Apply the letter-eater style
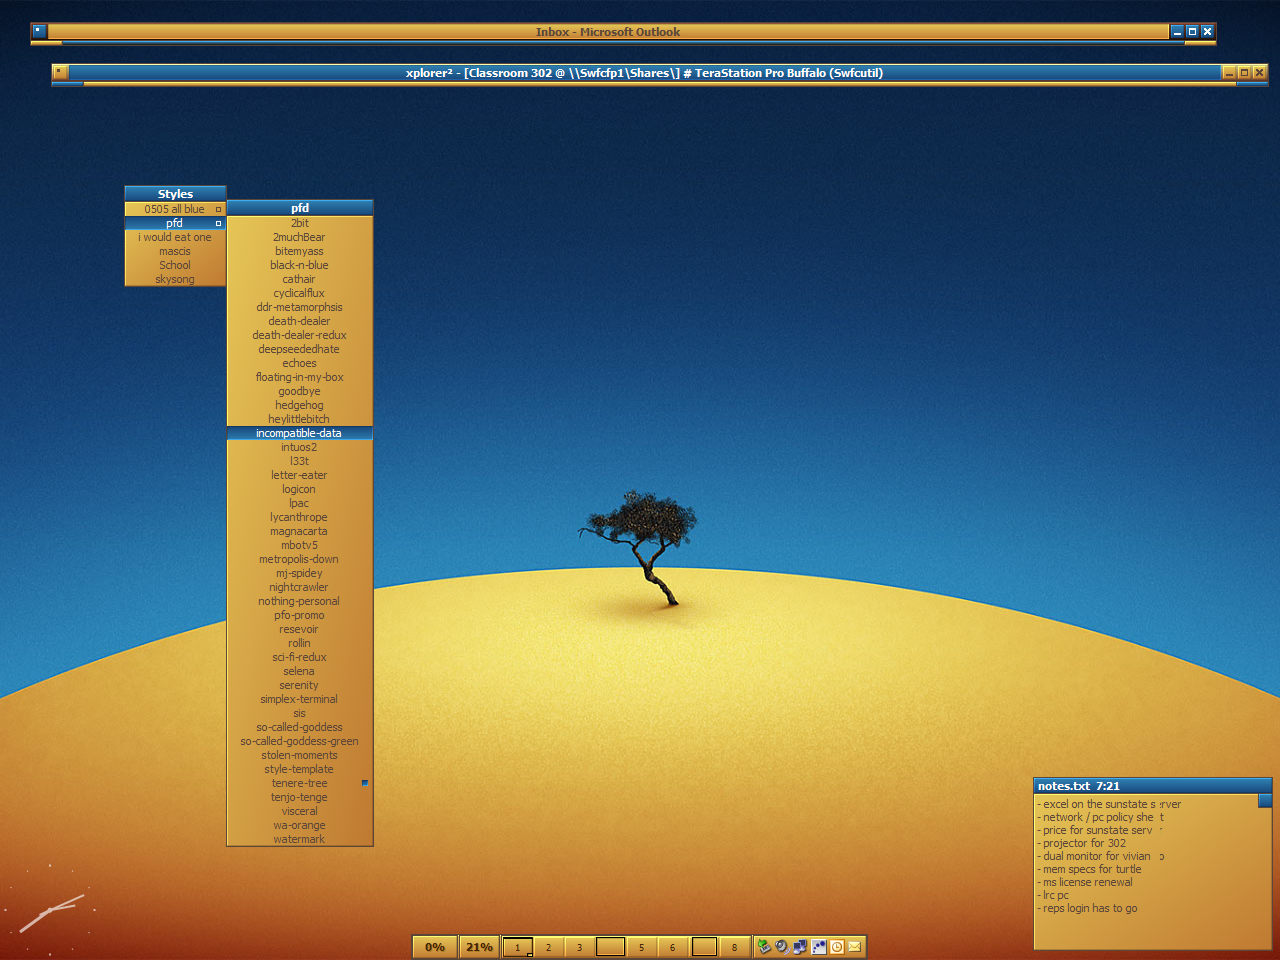The height and width of the screenshot is (960, 1280). coord(300,475)
